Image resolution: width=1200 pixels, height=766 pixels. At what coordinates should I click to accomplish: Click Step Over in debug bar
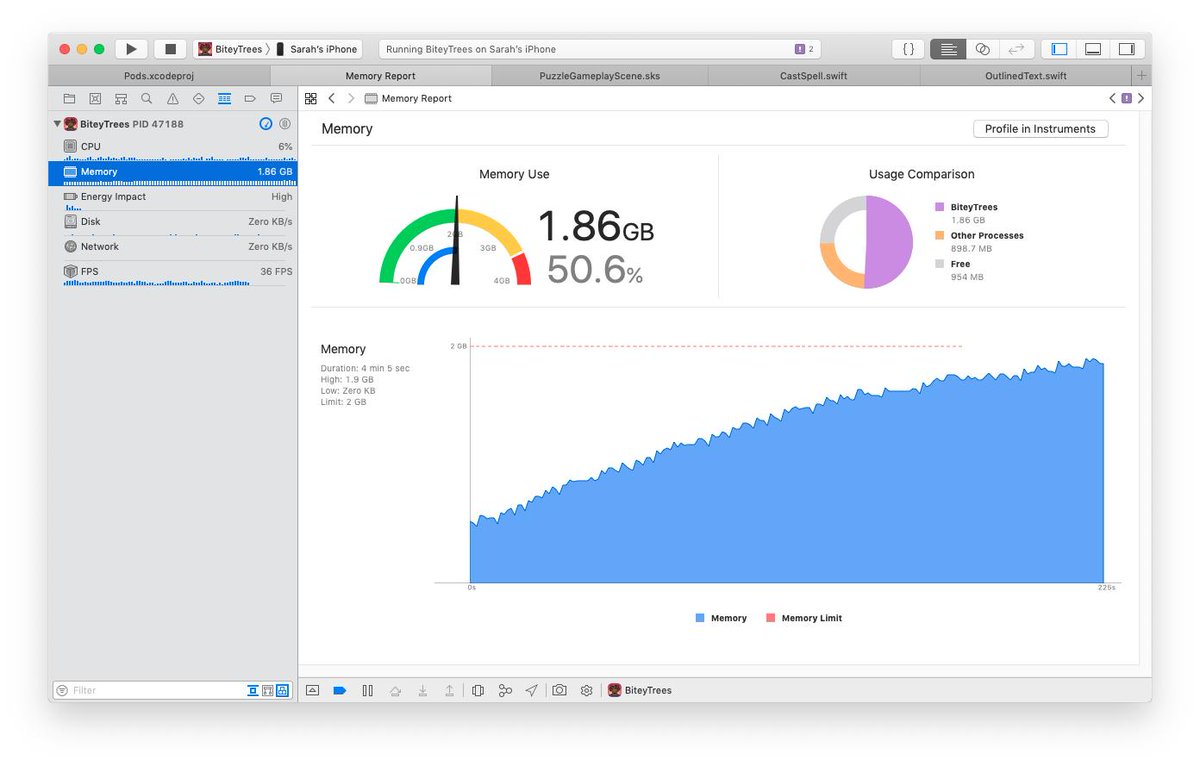(396, 690)
